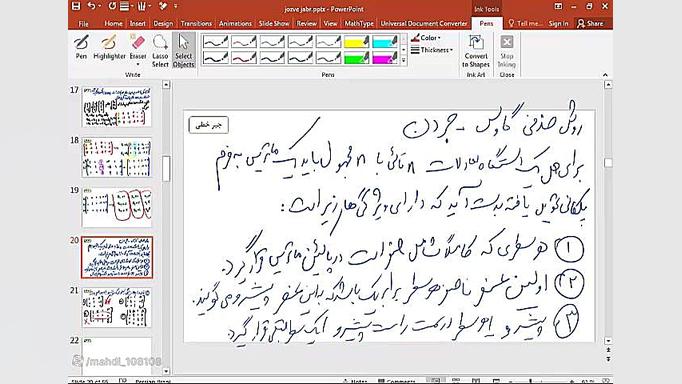Open the slide 19 thumbnail
Screen dimensions: 682x384
point(117,207)
